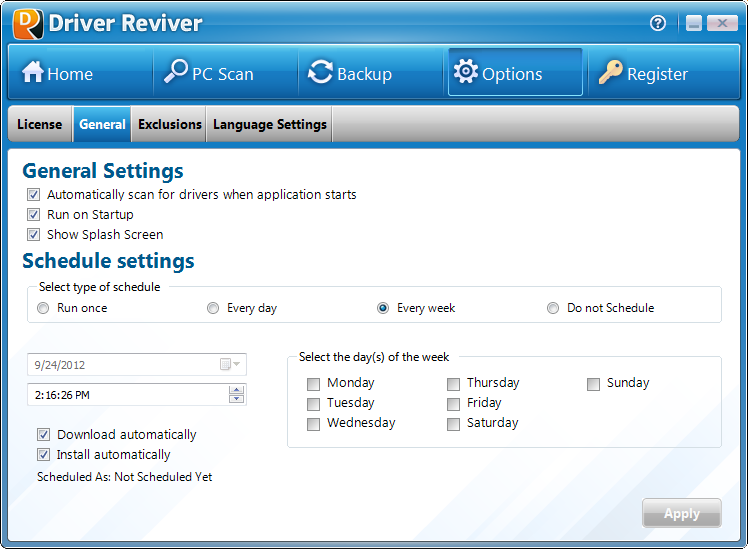This screenshot has width=748, height=549.
Task: Open the Home section label
Action: click(70, 74)
